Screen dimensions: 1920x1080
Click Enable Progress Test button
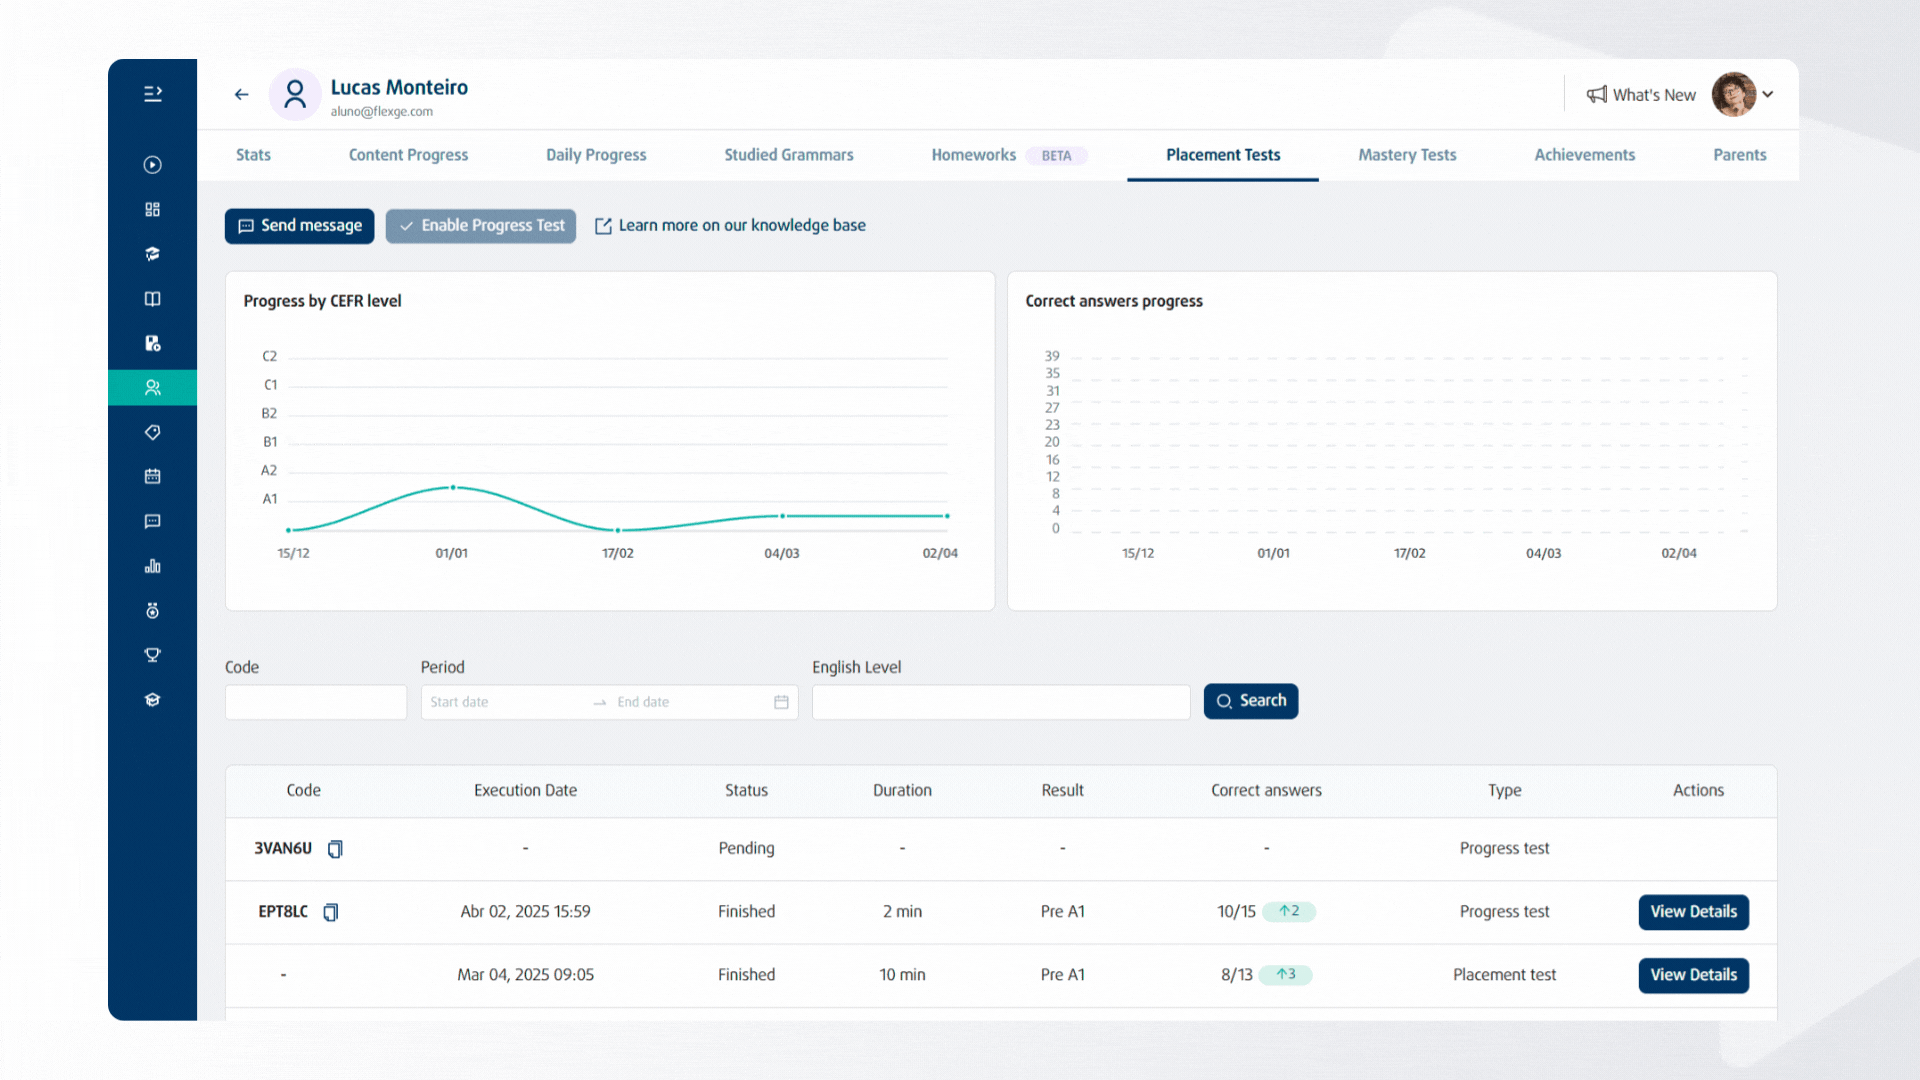[x=481, y=226]
